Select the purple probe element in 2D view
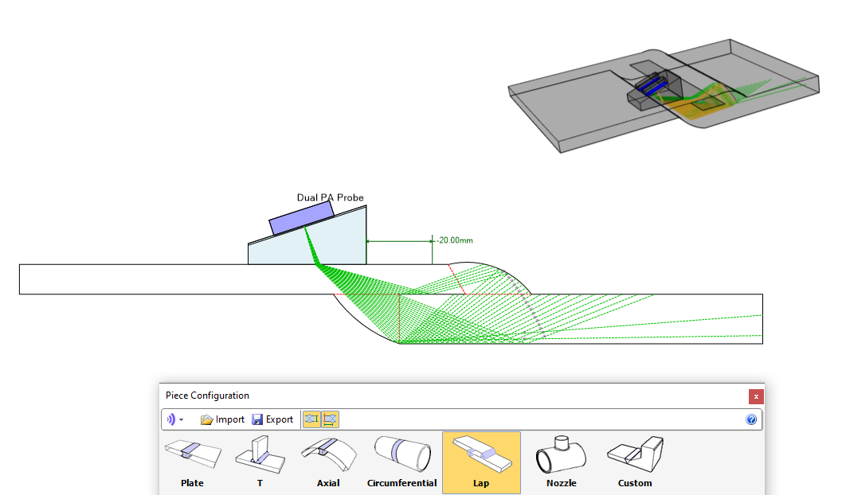The image size is (842, 495). [301, 219]
